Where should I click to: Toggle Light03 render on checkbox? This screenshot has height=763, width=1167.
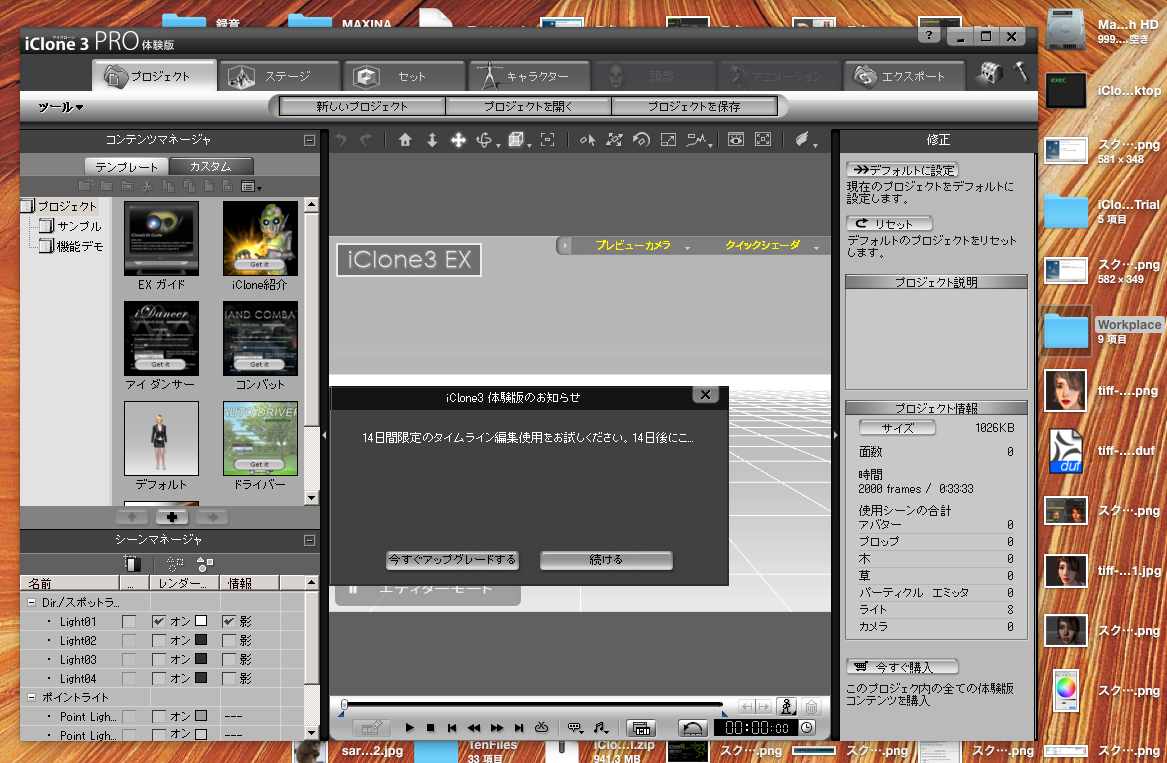[x=159, y=660]
